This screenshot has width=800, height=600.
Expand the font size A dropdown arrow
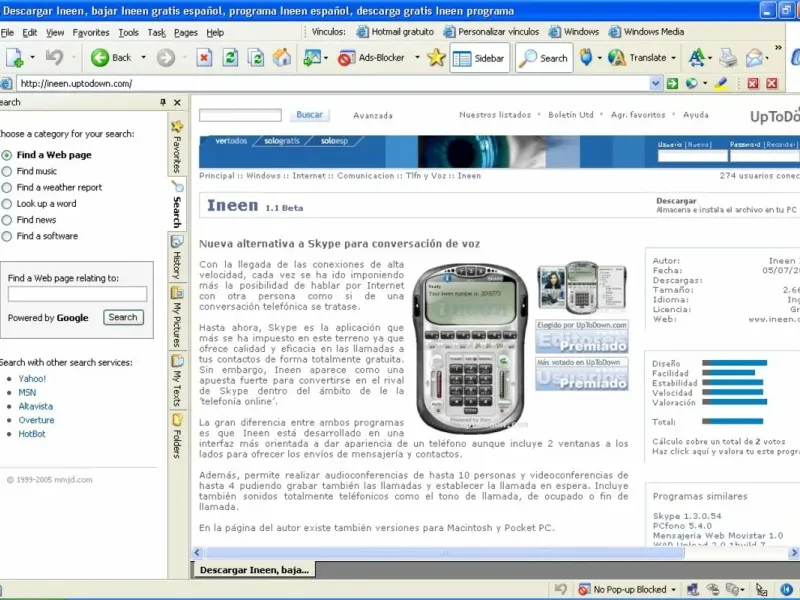pos(710,58)
